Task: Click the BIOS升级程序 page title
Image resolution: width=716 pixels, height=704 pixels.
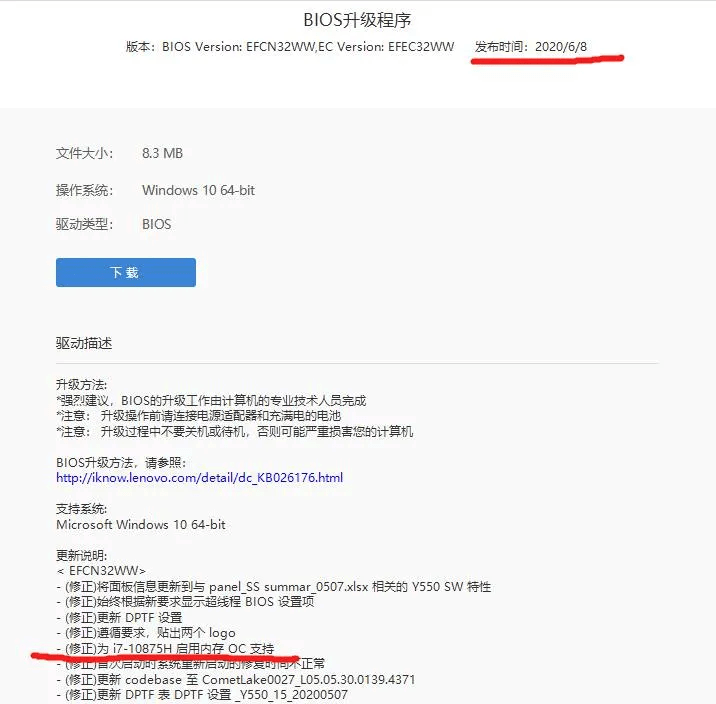Action: pos(358,20)
